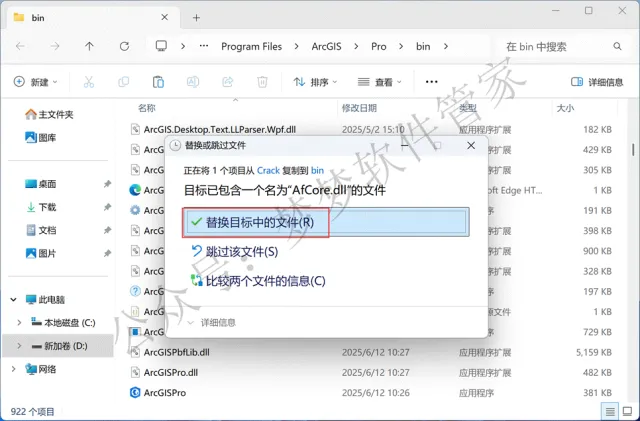Choose 替换目标中的文件(R)
This screenshot has width=640, height=421.
pyautogui.click(x=326, y=222)
